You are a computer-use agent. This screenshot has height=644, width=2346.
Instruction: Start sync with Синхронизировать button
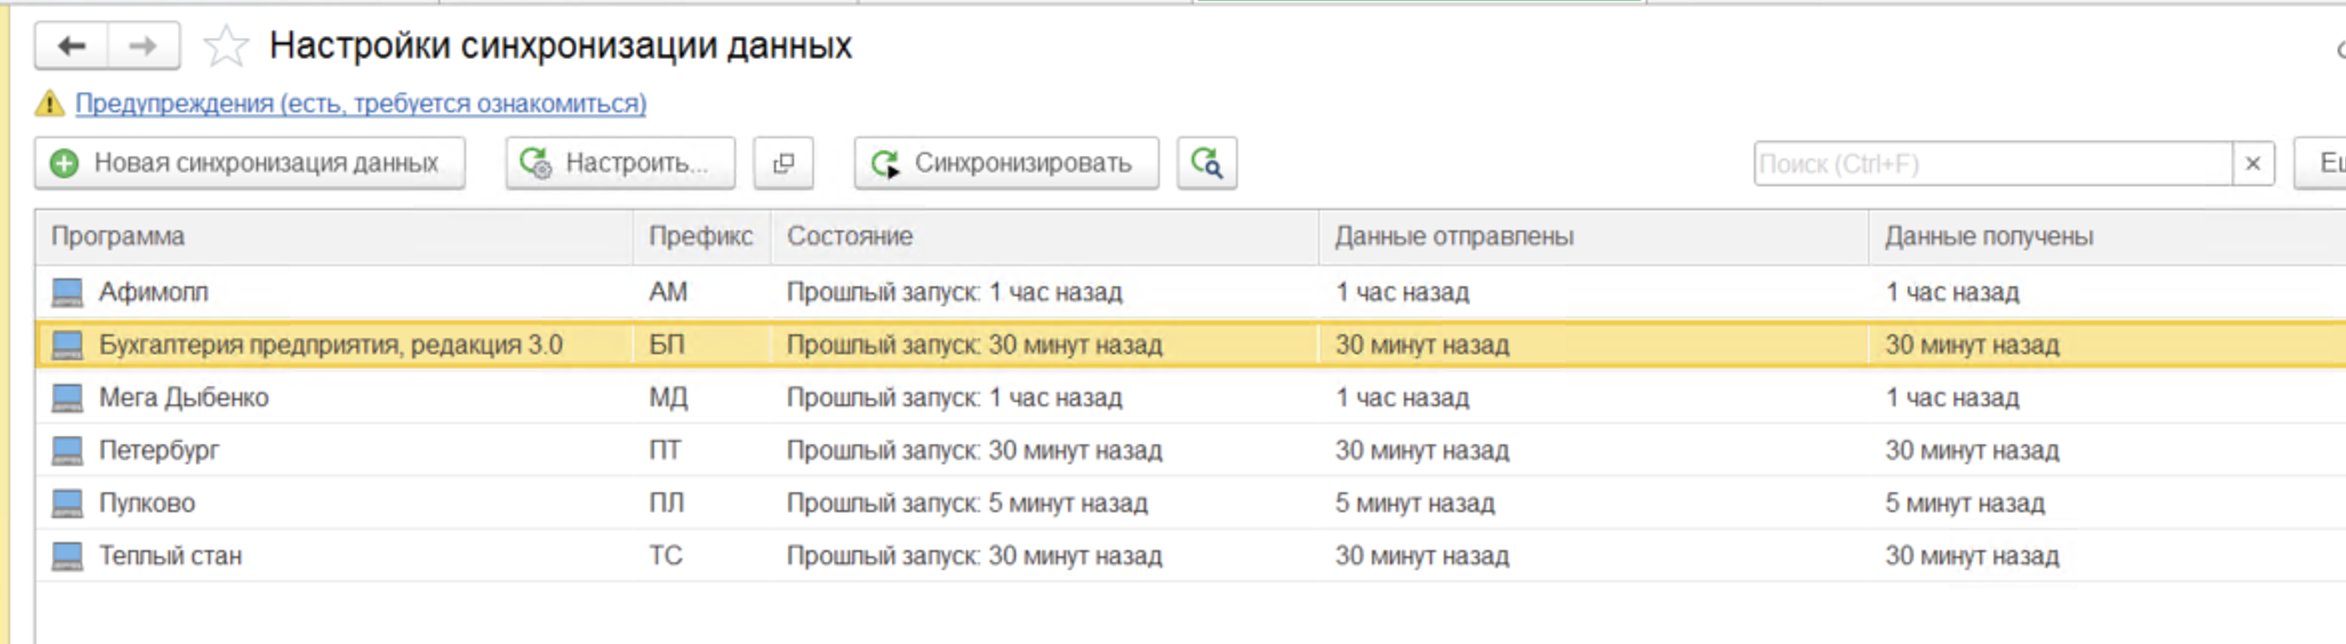tap(1006, 163)
